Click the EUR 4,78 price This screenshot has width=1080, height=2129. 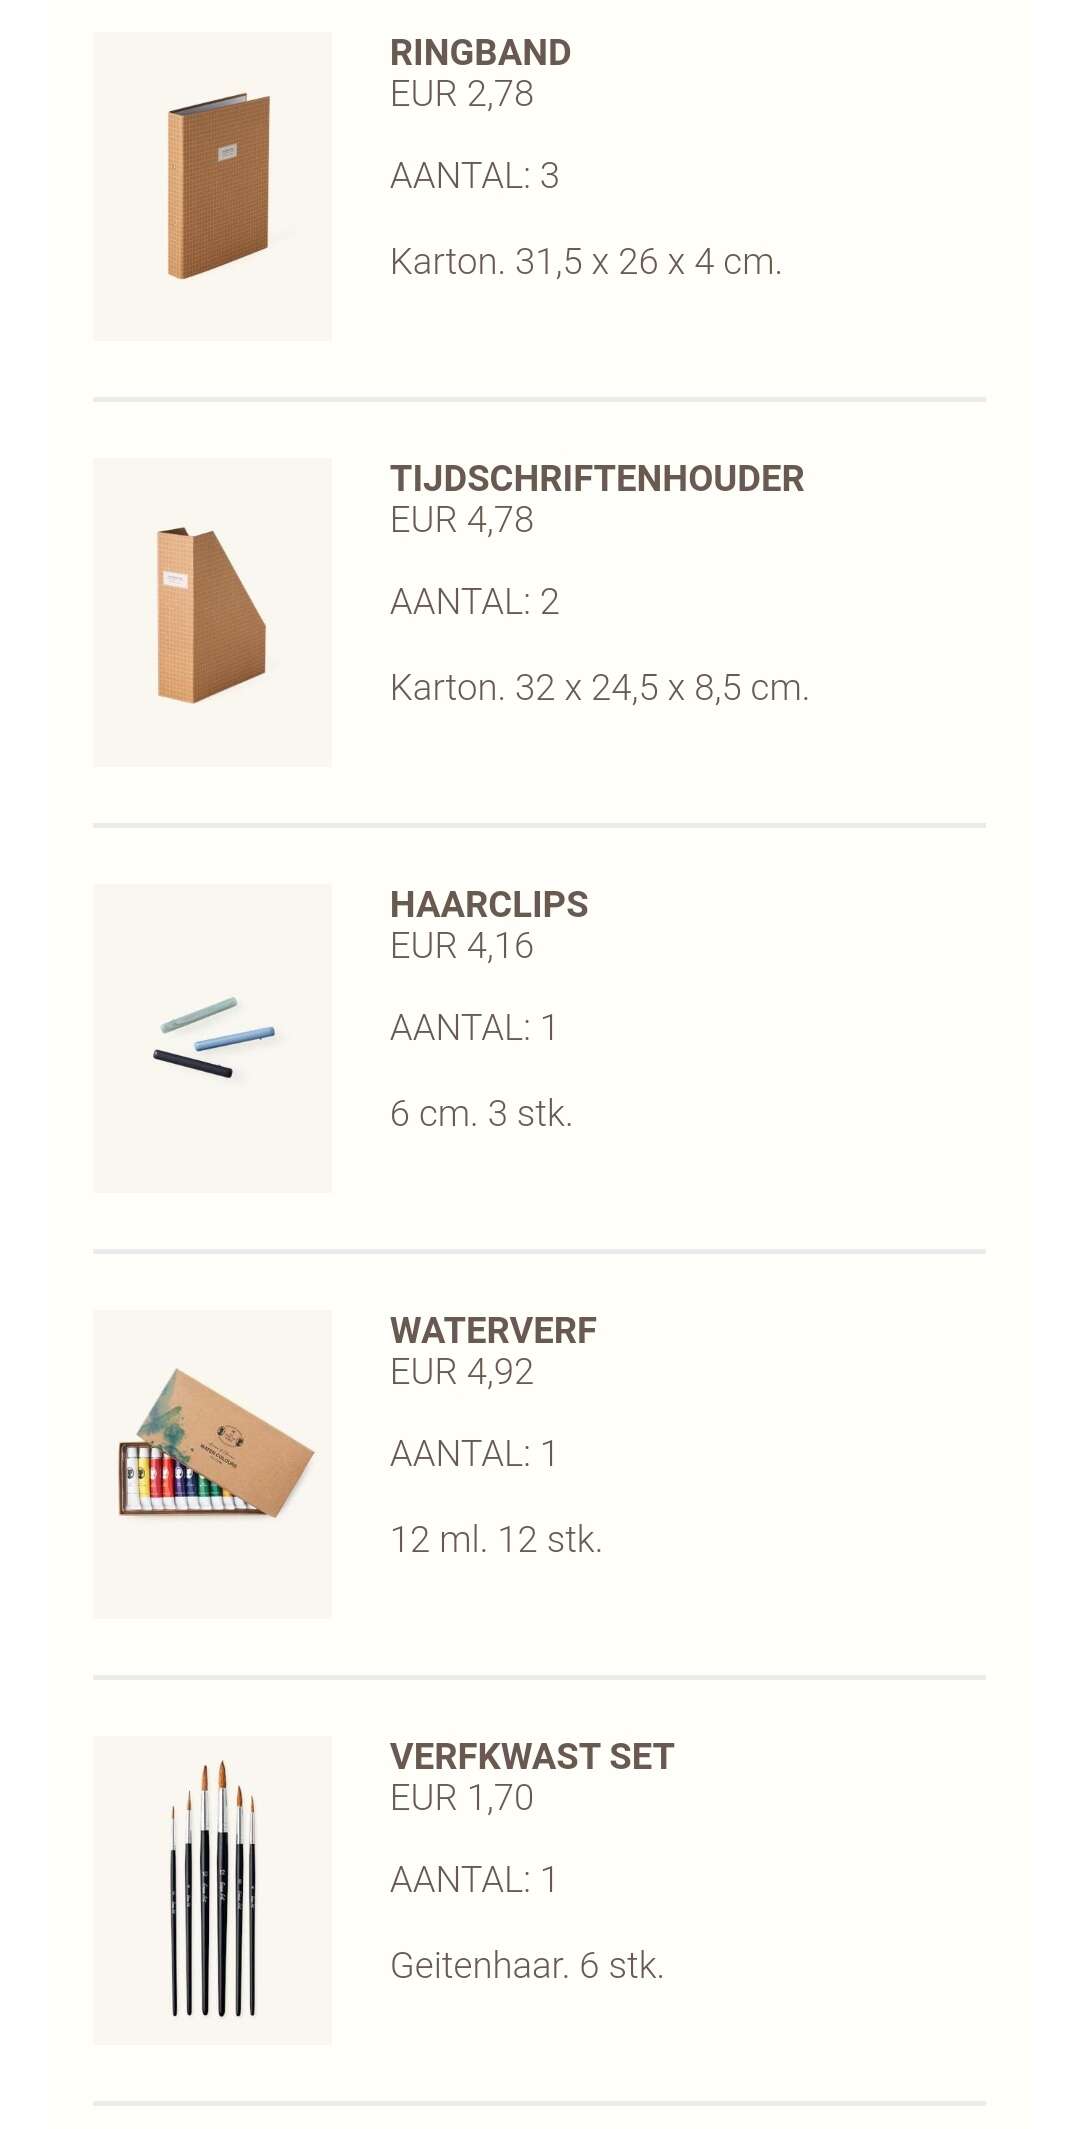click(x=462, y=520)
